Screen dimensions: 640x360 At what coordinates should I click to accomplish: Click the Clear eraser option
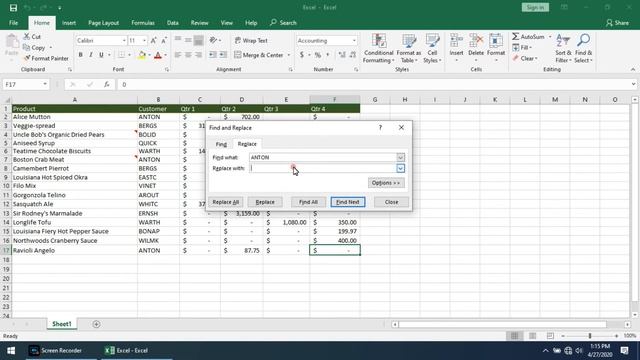[x=525, y=58]
